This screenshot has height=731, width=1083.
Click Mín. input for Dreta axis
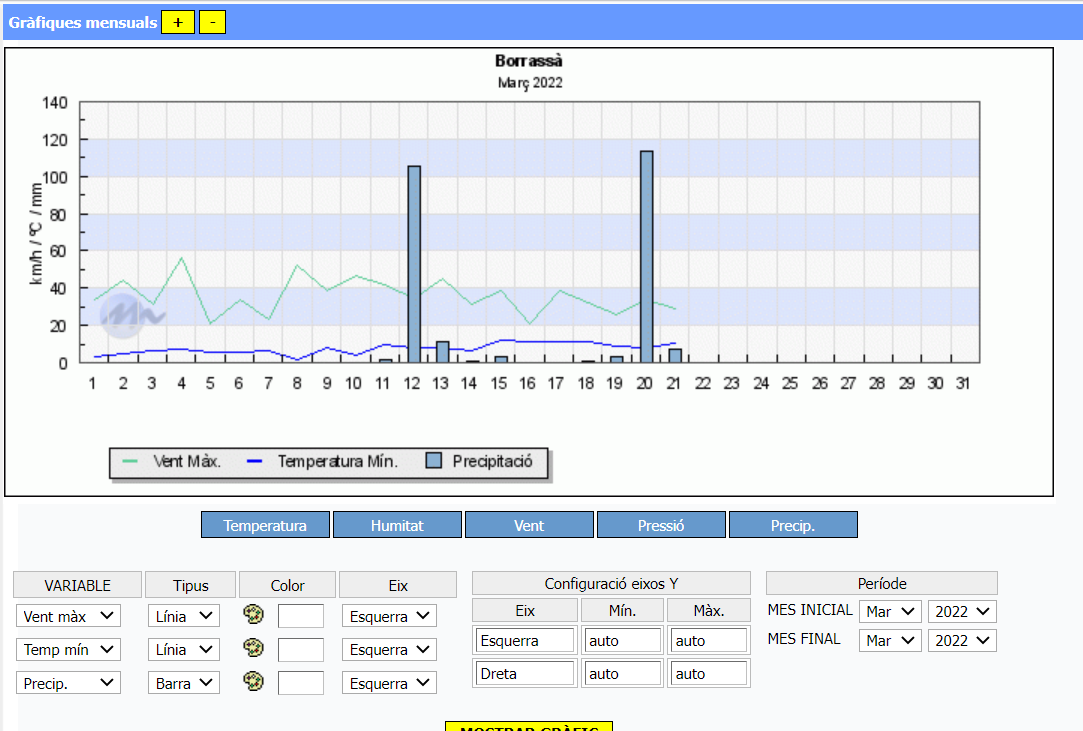622,674
